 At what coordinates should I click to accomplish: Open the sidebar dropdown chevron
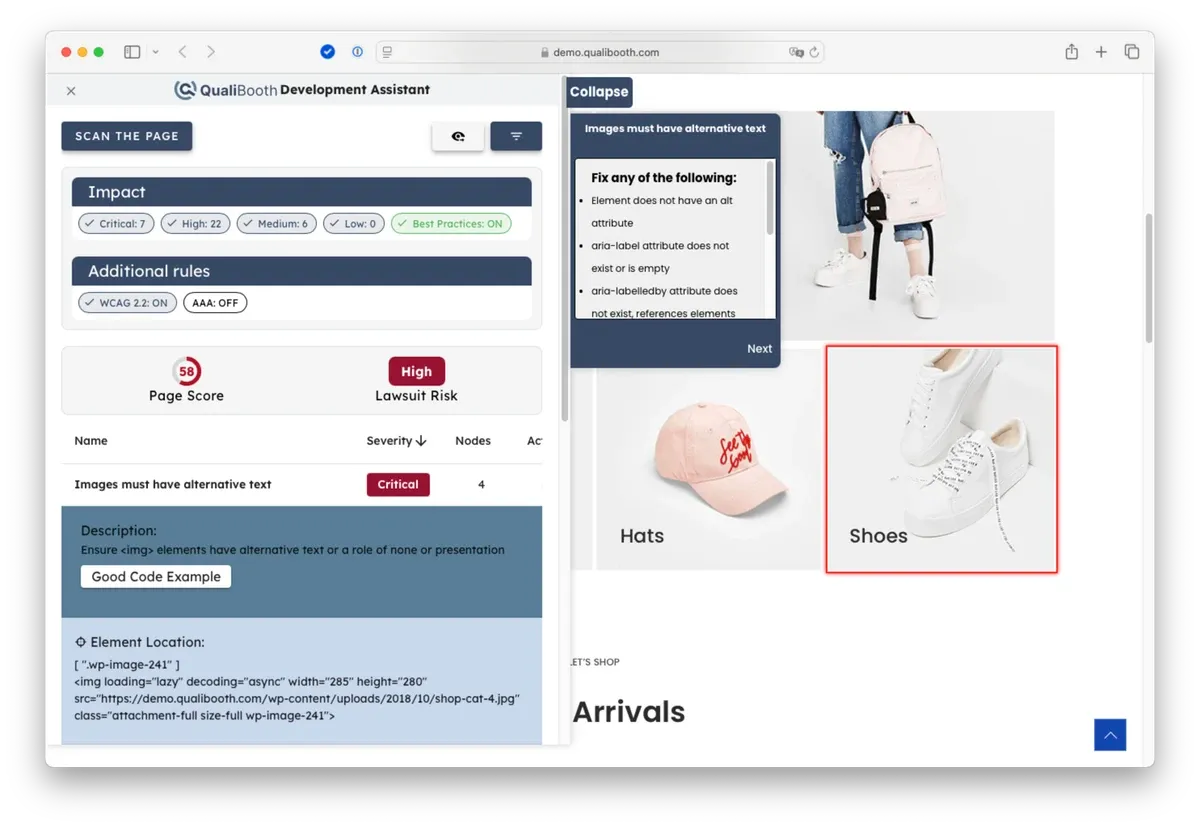155,52
